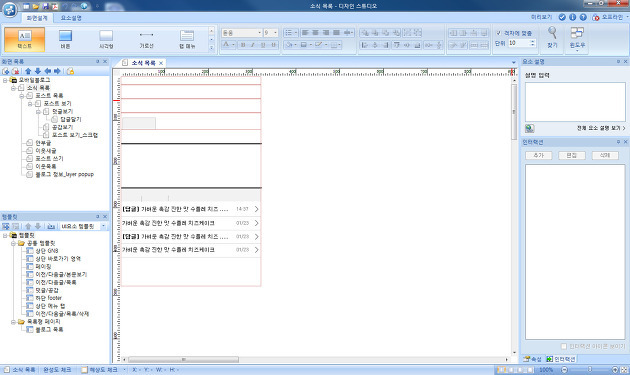Click the open folder quick-access icon

coord(35,6)
